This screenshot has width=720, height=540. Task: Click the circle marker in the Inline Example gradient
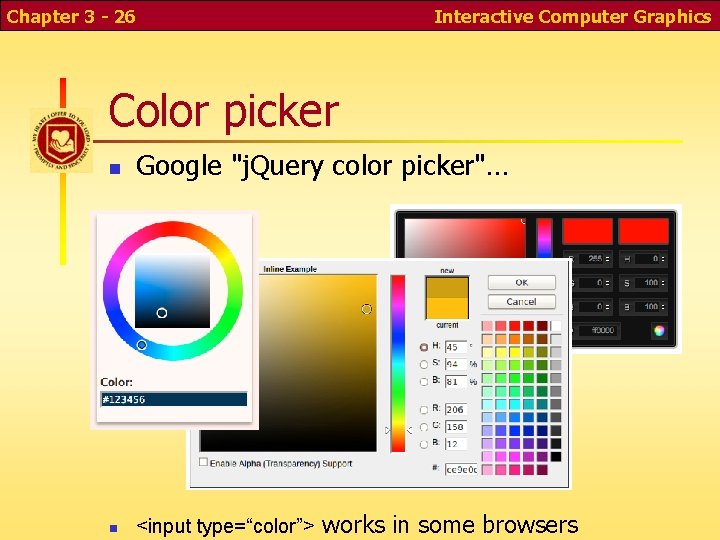point(366,309)
